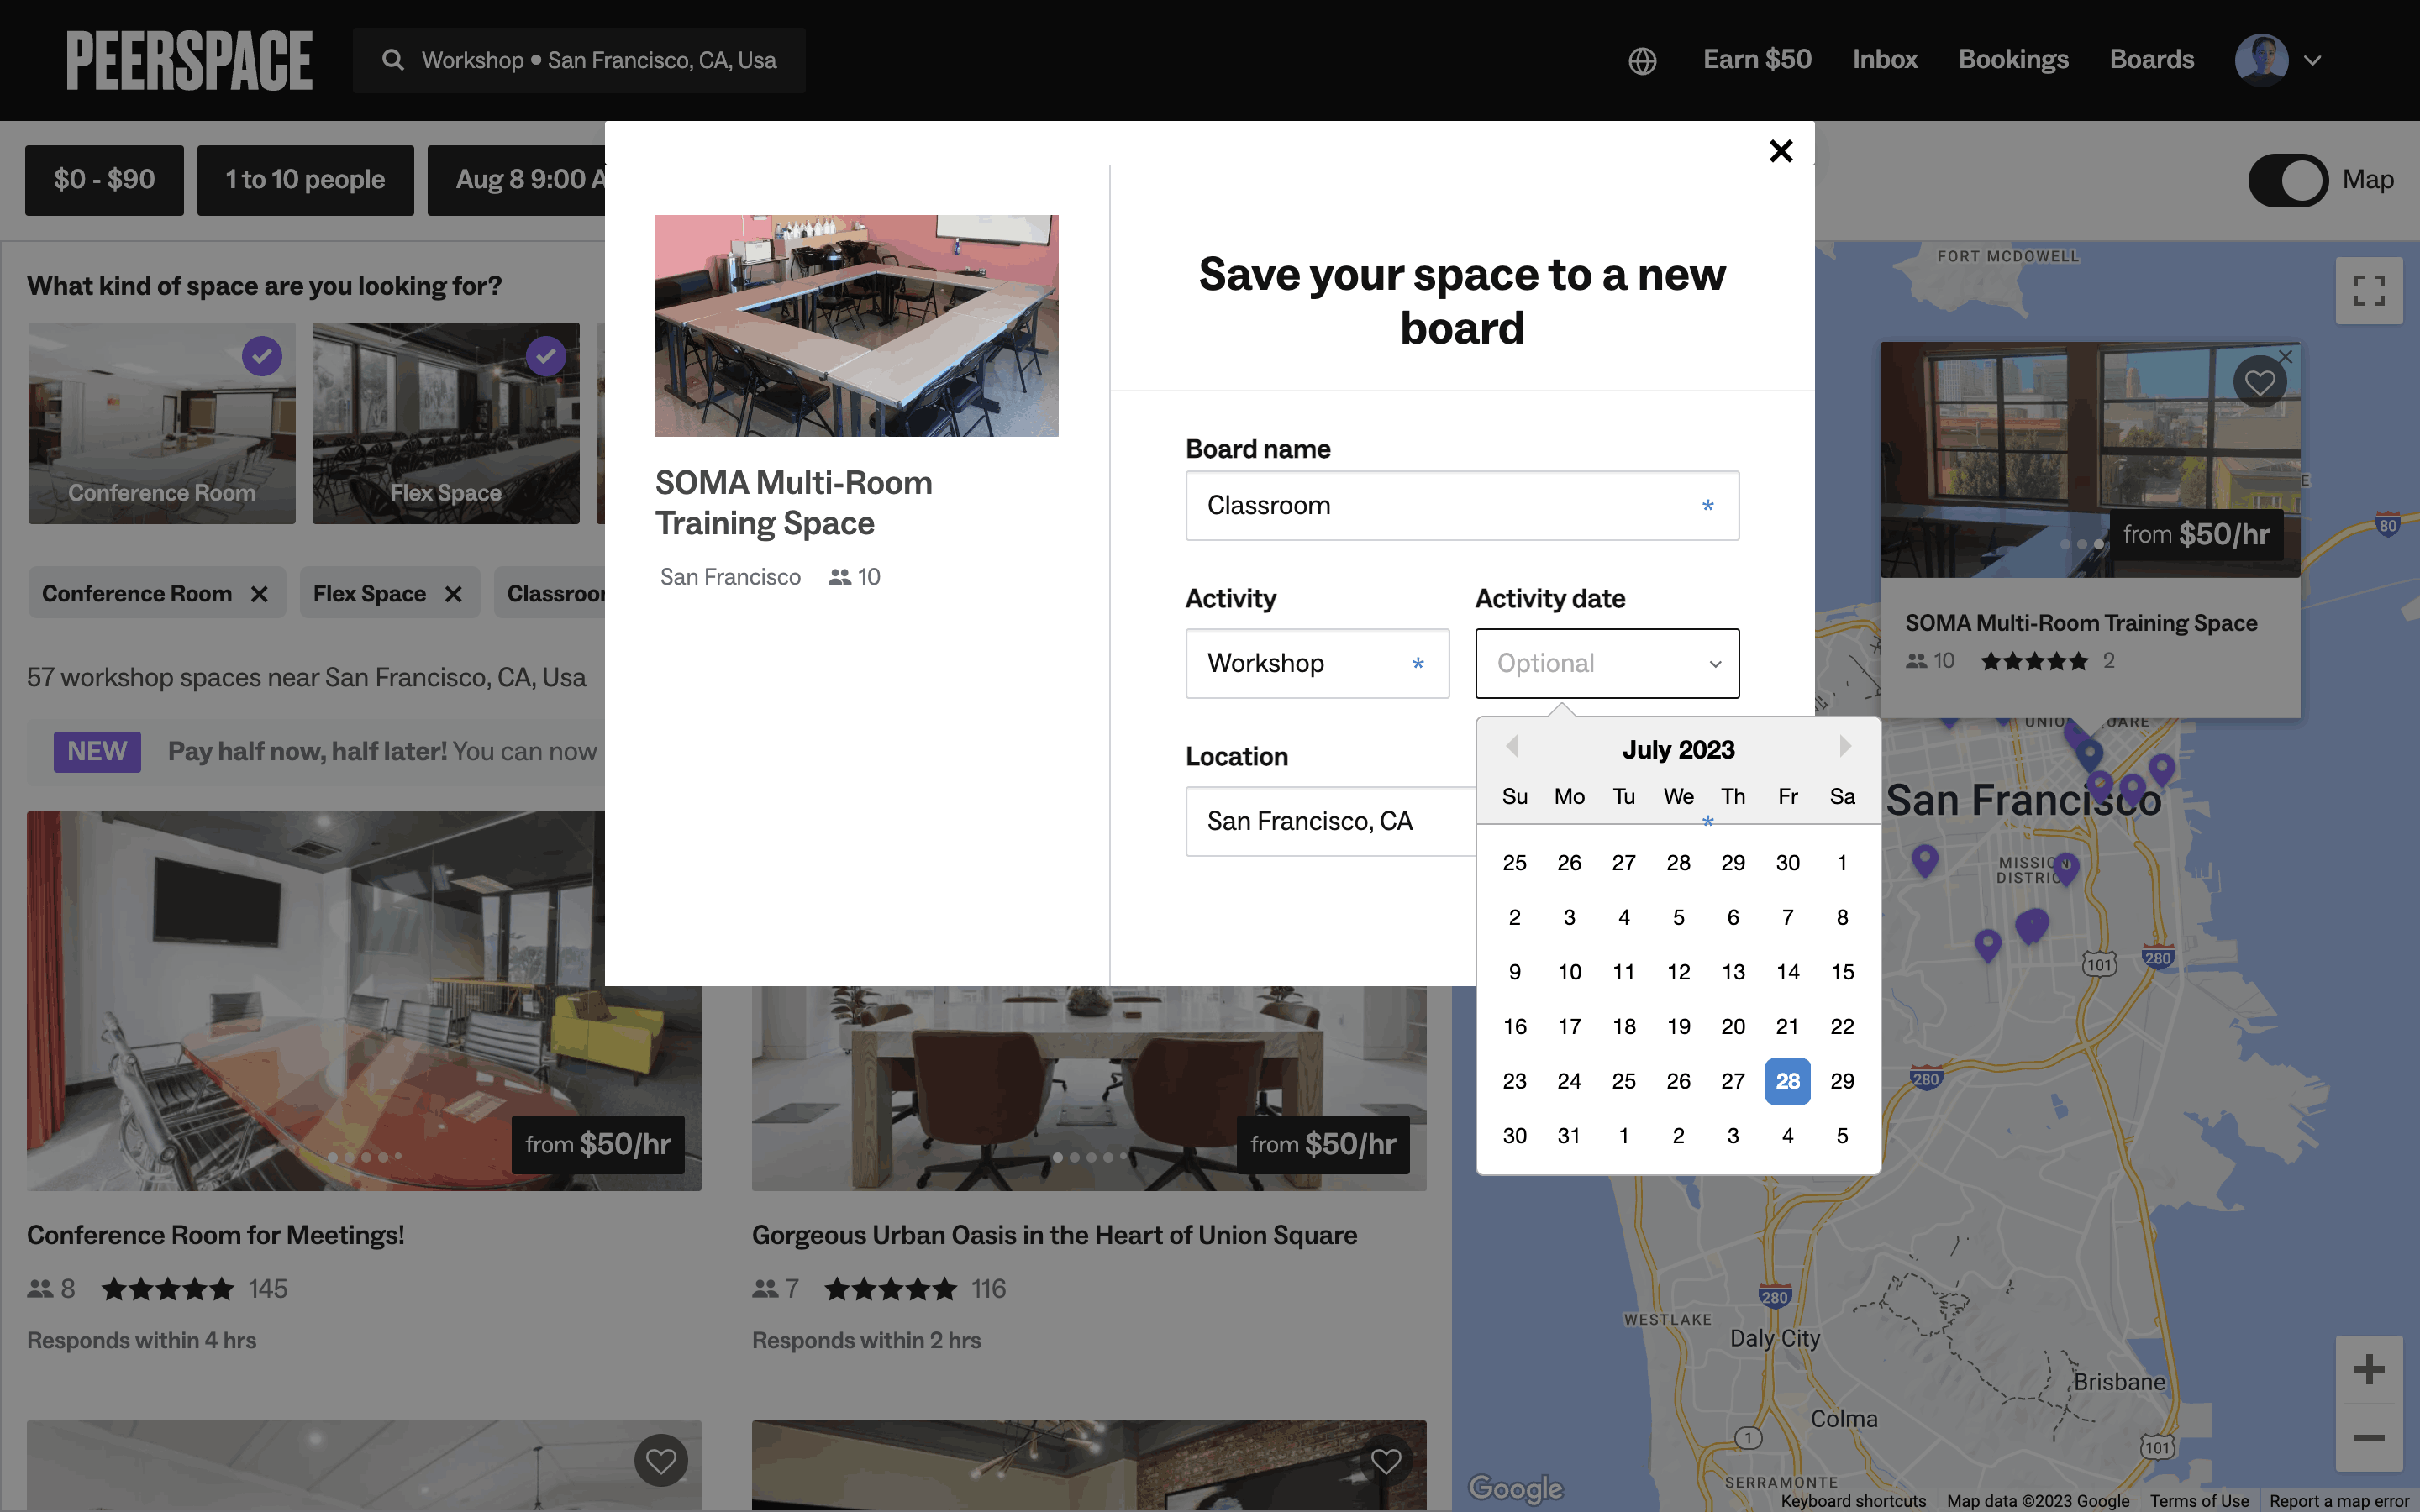Viewport: 2420px width, 1512px height.
Task: Select July 31 in the calendar
Action: tap(1569, 1136)
